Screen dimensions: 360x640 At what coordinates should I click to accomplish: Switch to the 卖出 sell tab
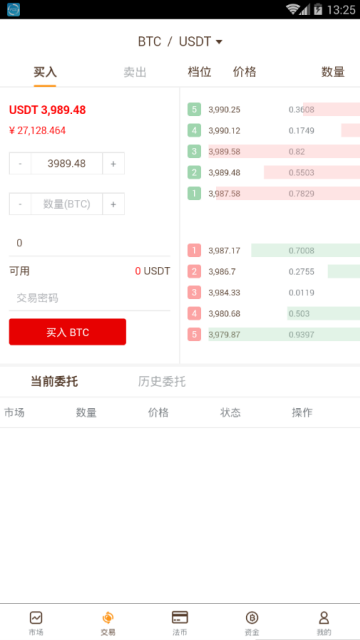pos(135,73)
